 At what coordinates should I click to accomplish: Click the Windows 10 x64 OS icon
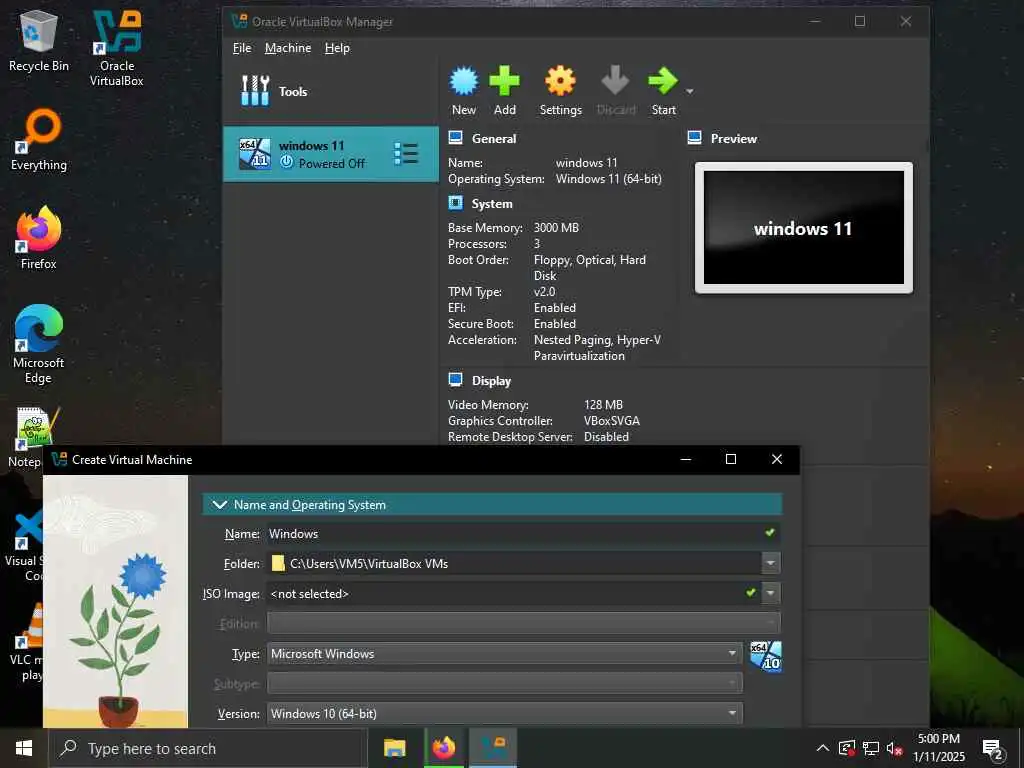pos(765,656)
